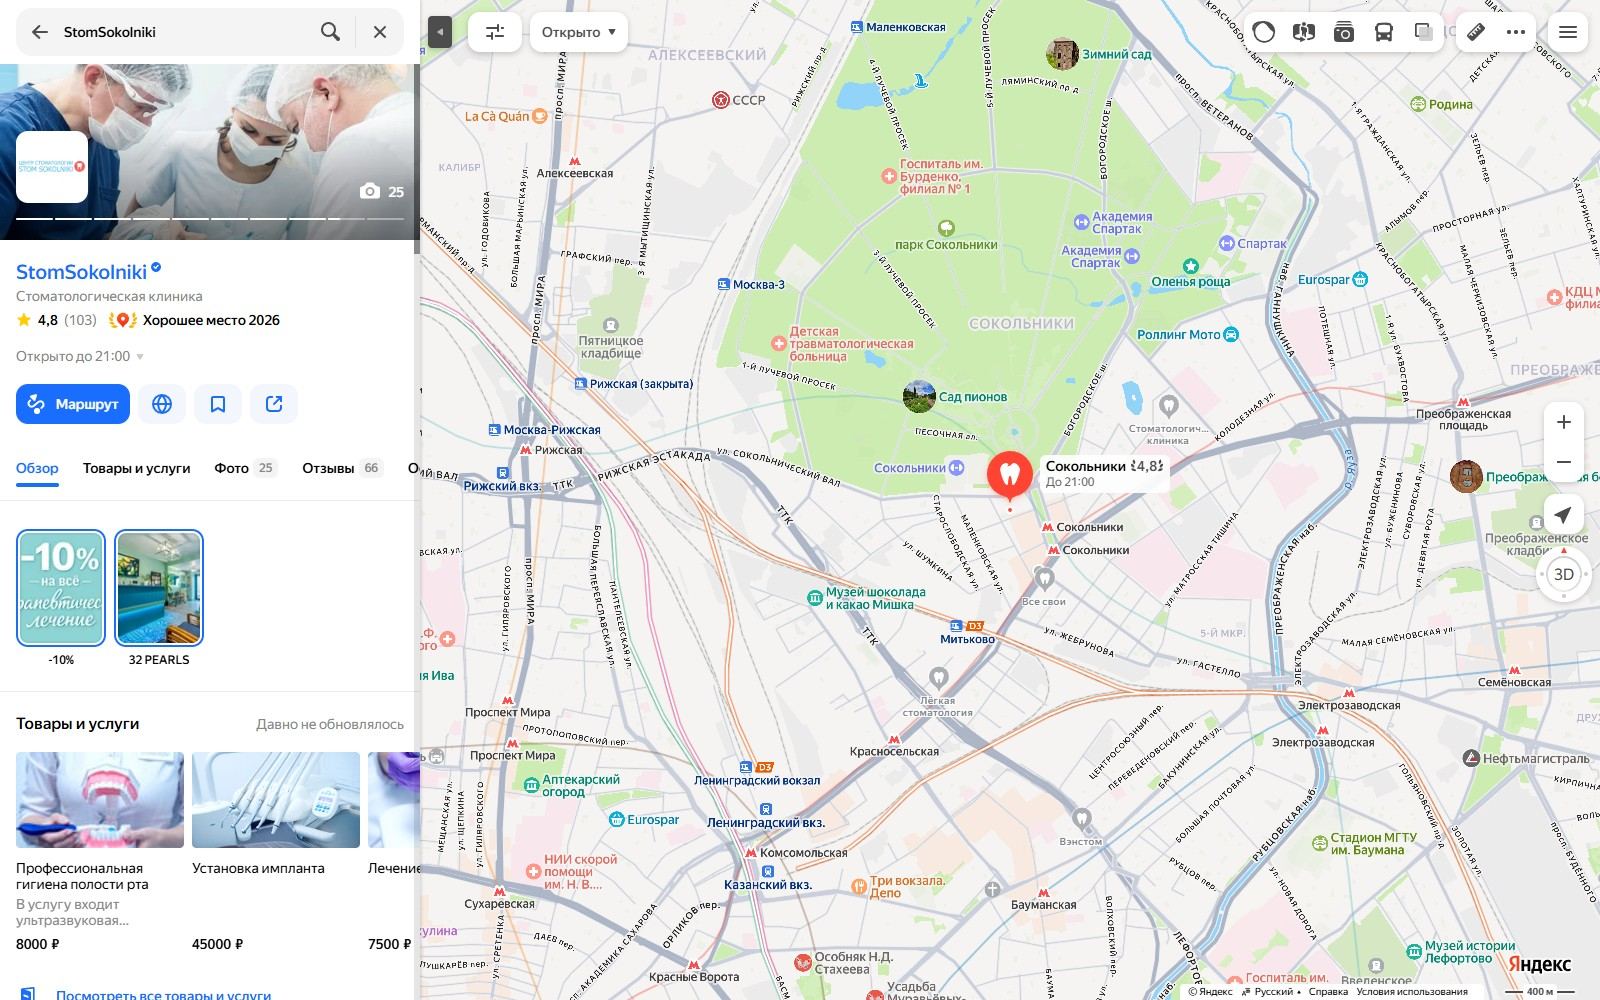Focus the StomSokolniki search field
Screen dimensions: 1600x1000
pyautogui.click(x=185, y=32)
